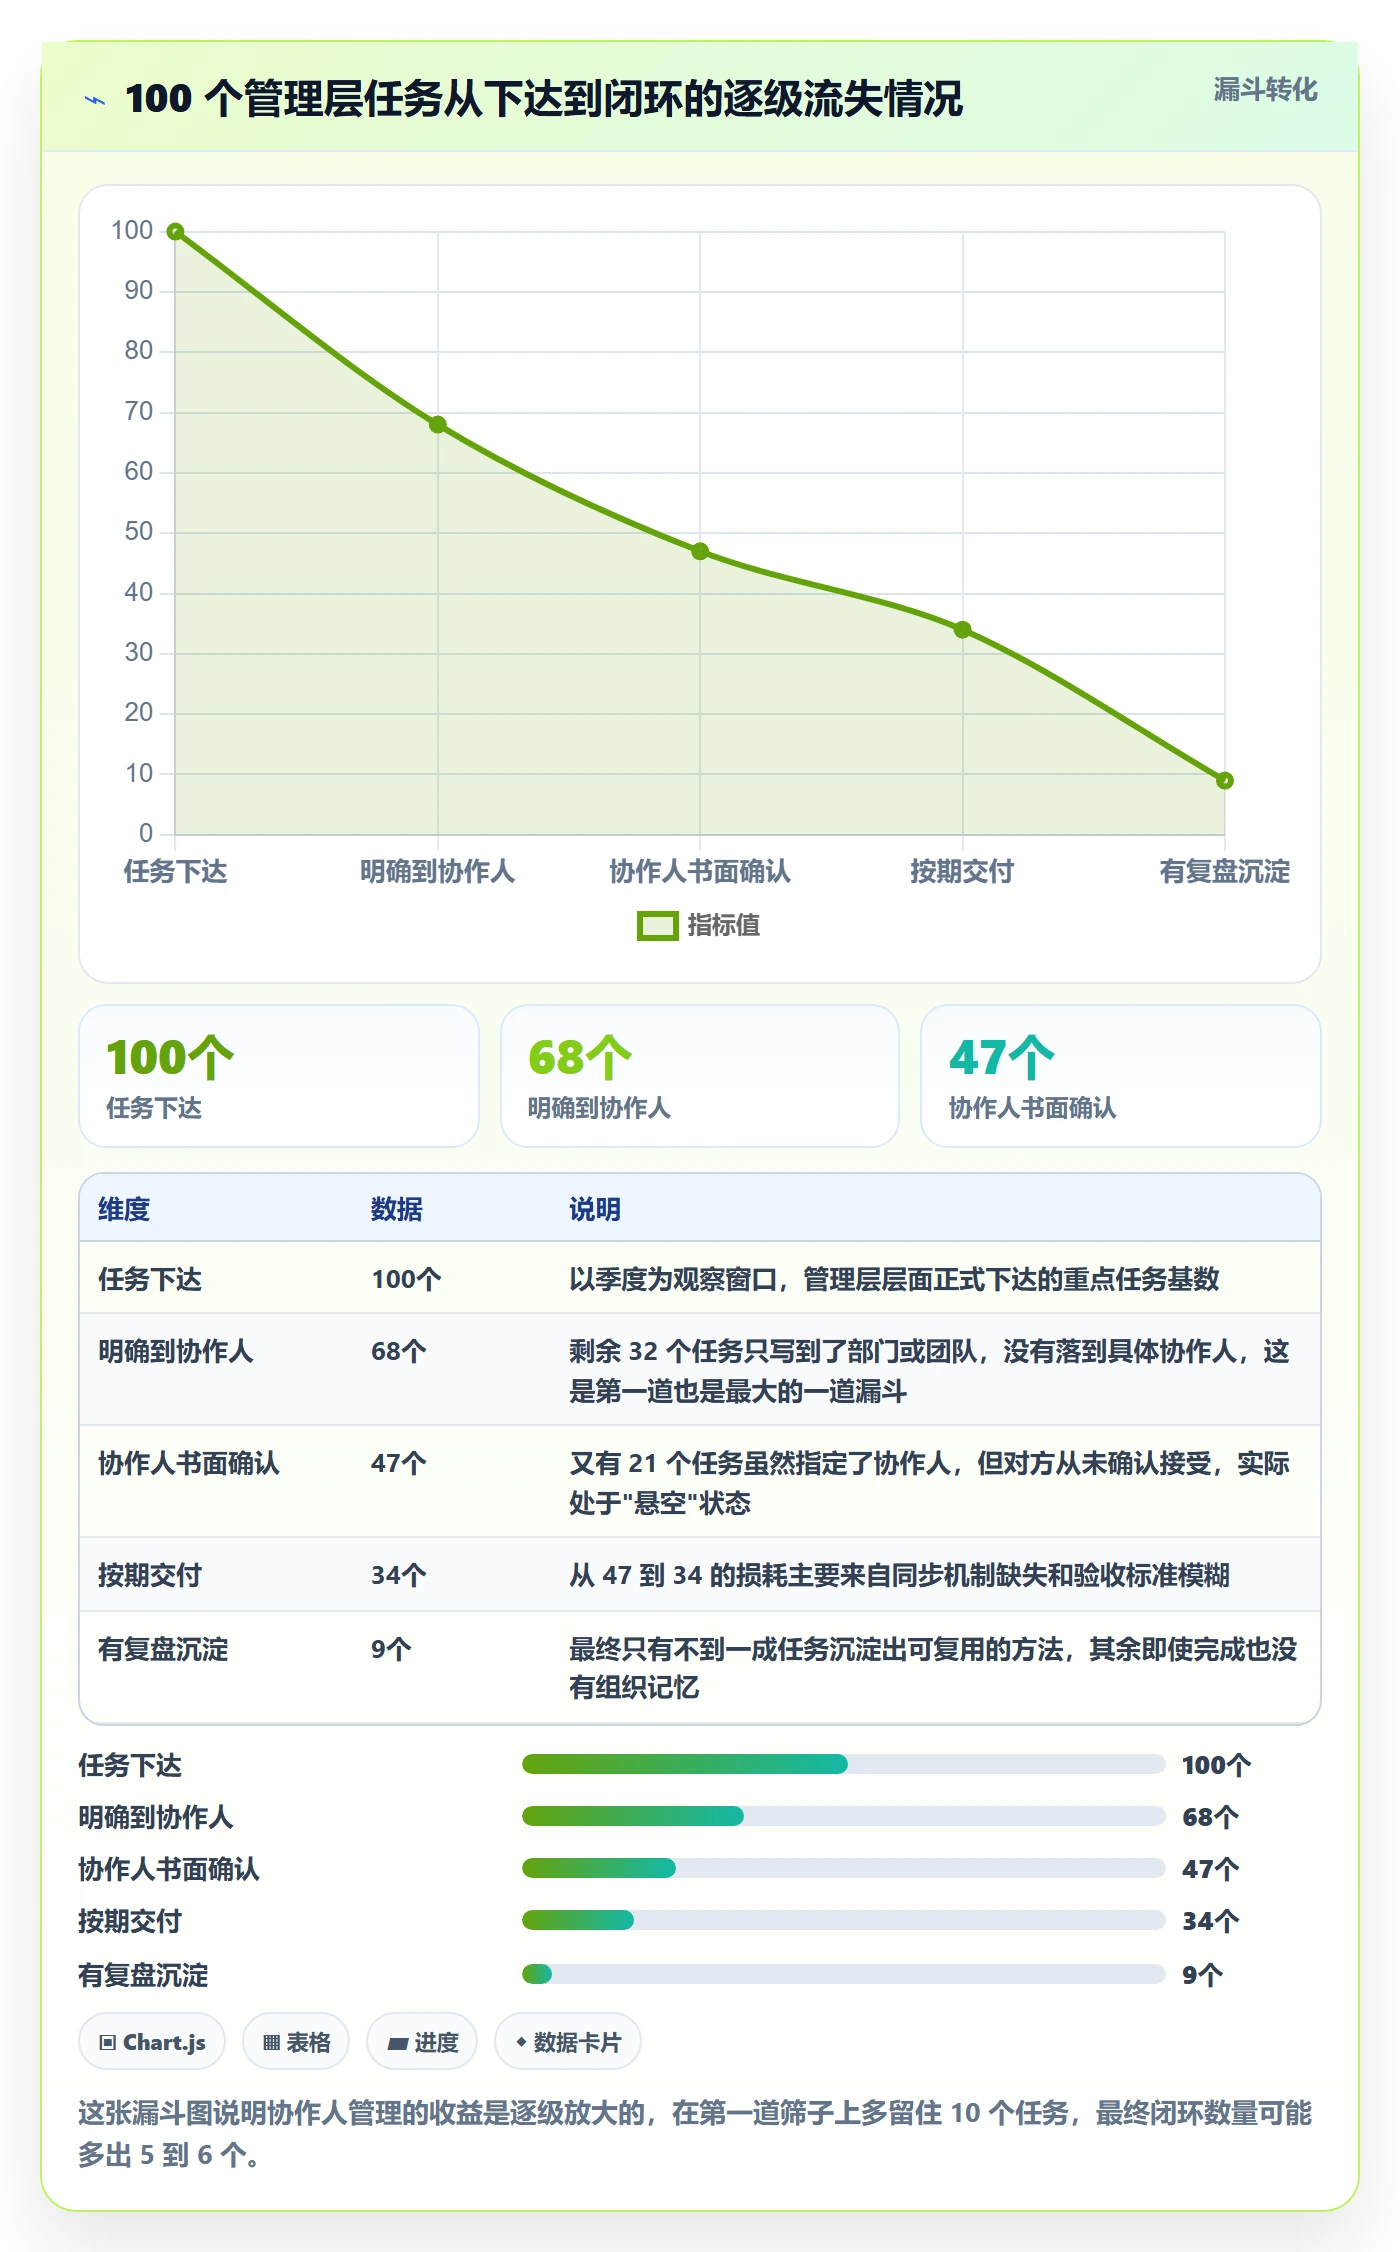This screenshot has width=1400, height=2252.
Task: Select the 有复盘沉淀 data point on chart
Action: 1224,780
